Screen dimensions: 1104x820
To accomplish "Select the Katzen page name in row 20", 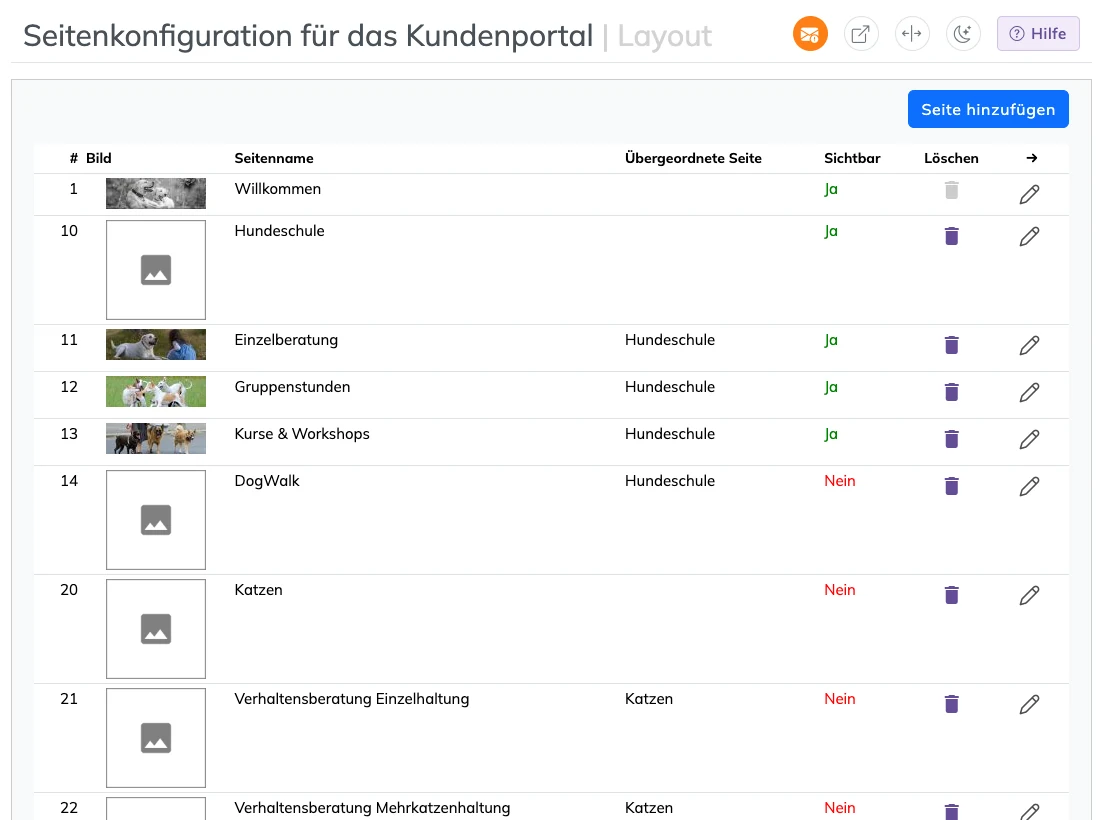I will 258,591.
